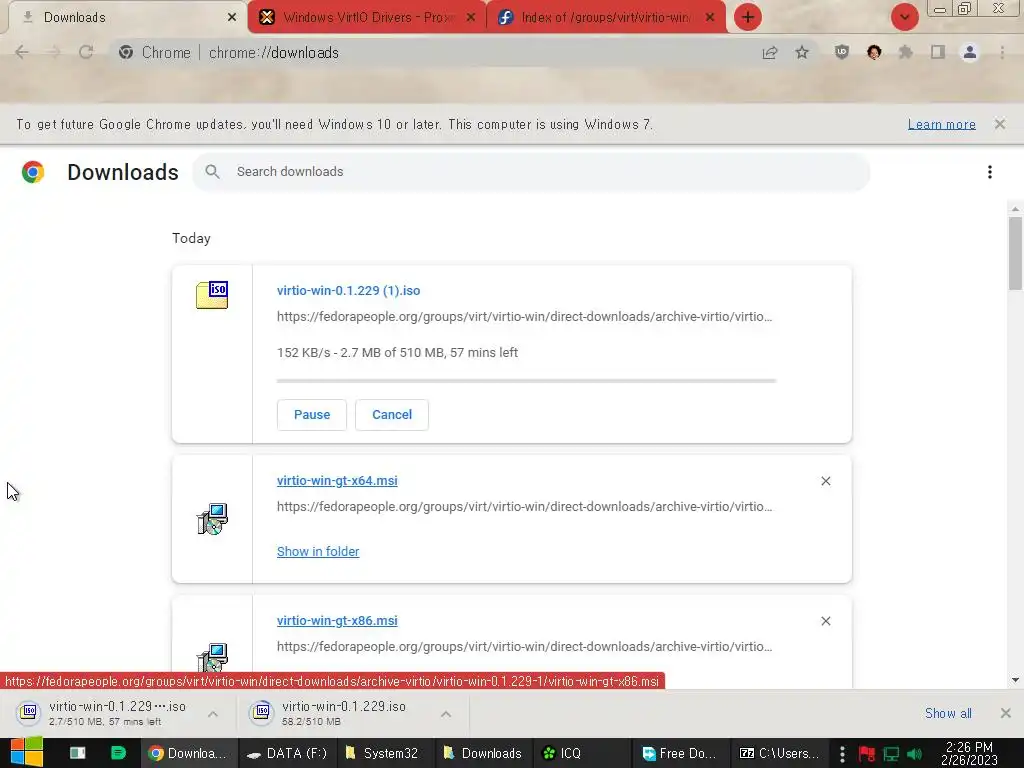Open the avatar extension icon in the toolbar
1024x768 pixels.
874,52
